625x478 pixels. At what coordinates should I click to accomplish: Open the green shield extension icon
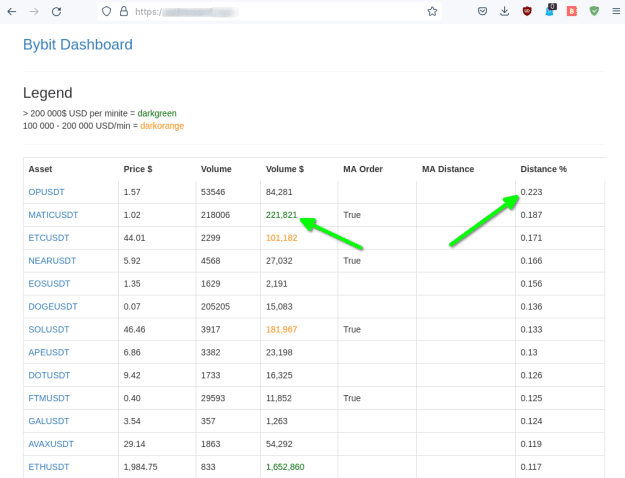[x=594, y=11]
